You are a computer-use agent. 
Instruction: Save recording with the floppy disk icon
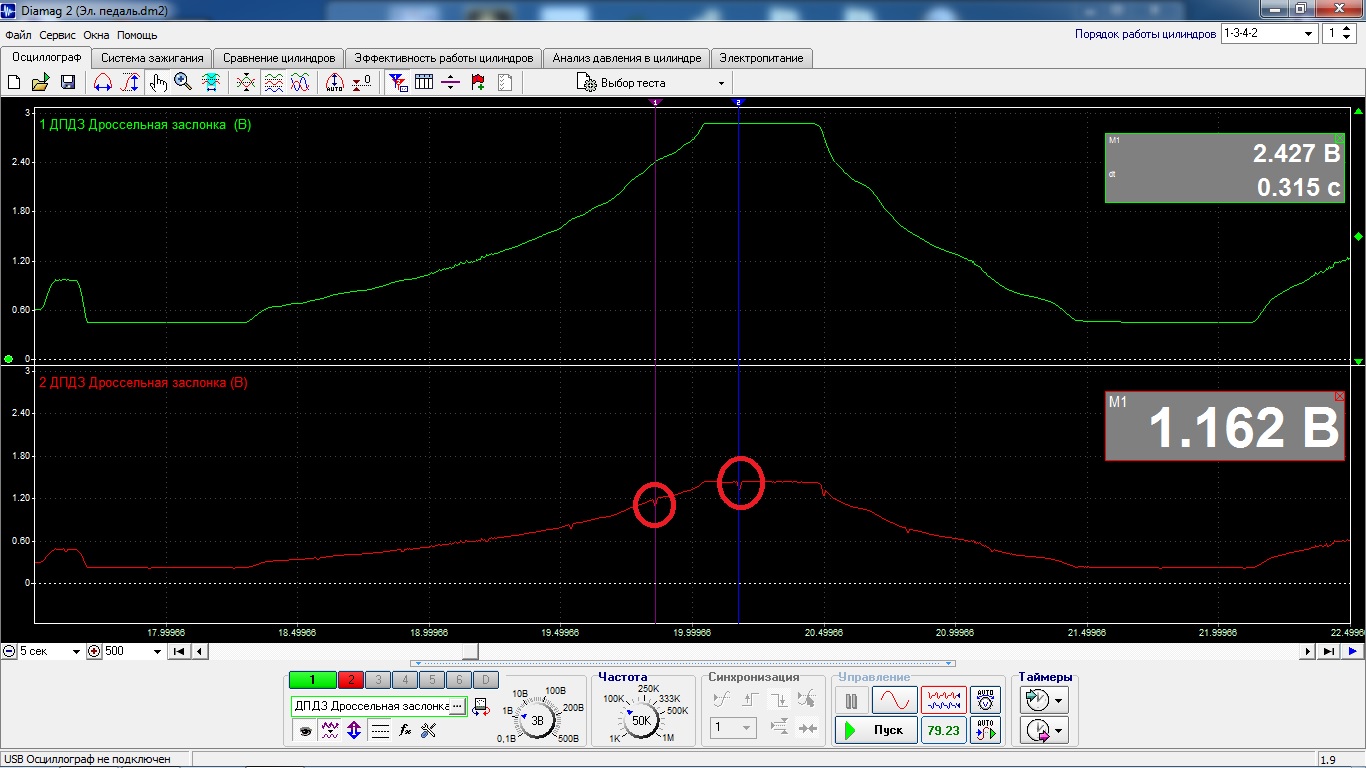(68, 83)
